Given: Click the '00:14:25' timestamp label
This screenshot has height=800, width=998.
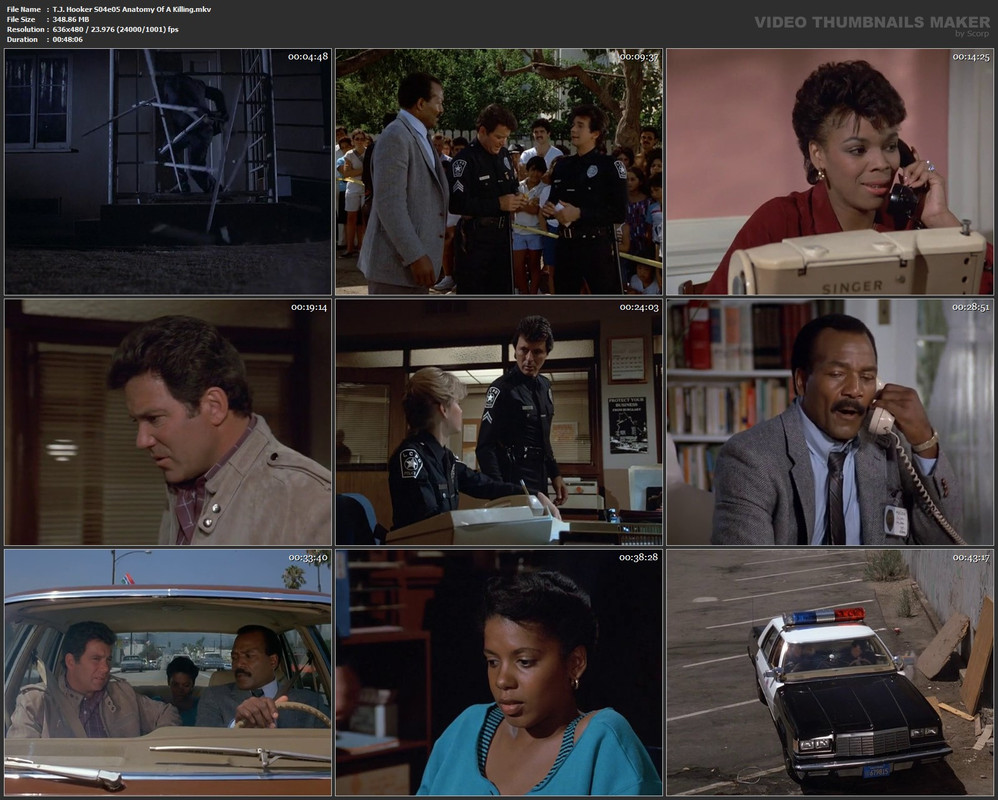Looking at the screenshot, I should [x=970, y=57].
